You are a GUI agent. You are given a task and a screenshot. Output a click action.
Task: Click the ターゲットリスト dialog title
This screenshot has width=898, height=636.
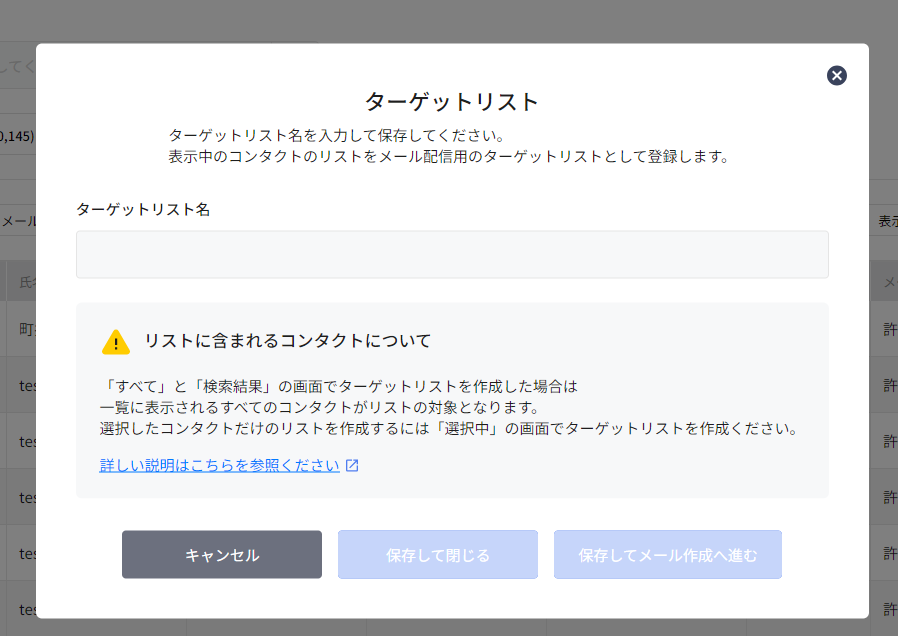(x=452, y=102)
